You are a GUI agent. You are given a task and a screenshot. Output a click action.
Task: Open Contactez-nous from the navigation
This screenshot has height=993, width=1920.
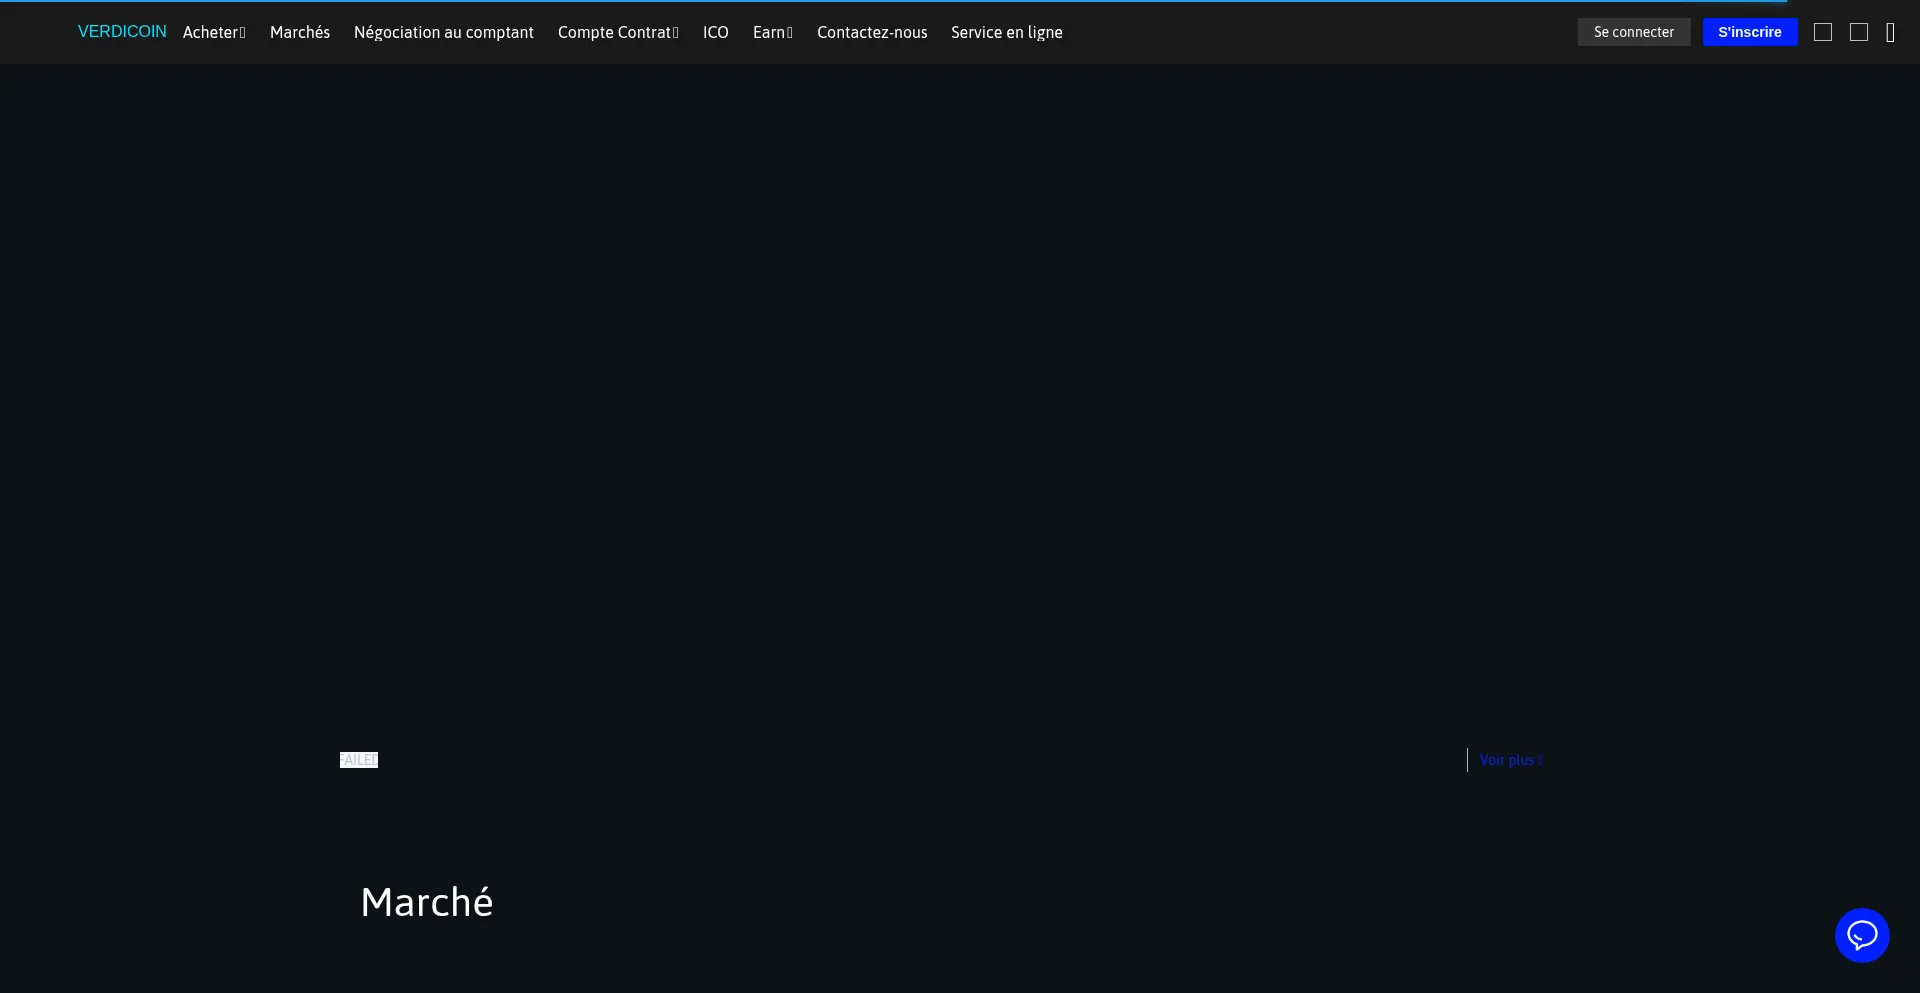(872, 32)
